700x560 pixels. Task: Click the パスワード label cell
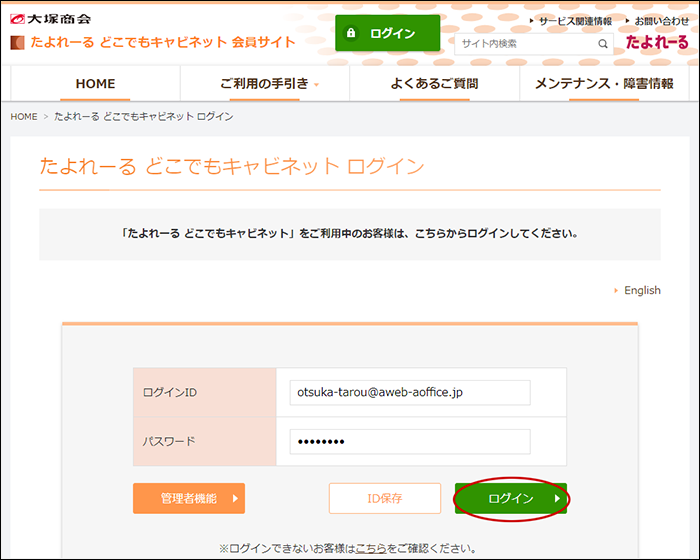[204, 442]
